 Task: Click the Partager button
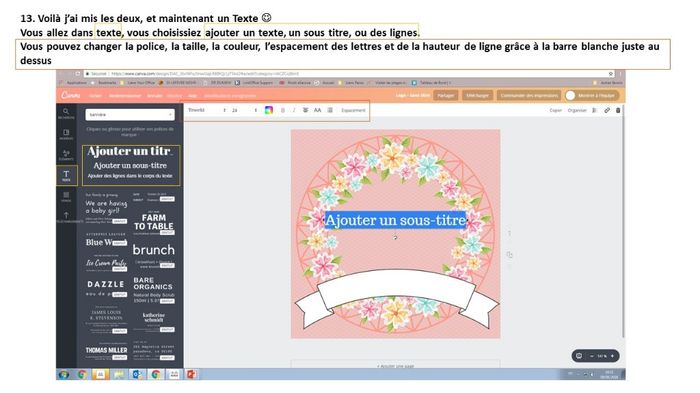tap(446, 96)
